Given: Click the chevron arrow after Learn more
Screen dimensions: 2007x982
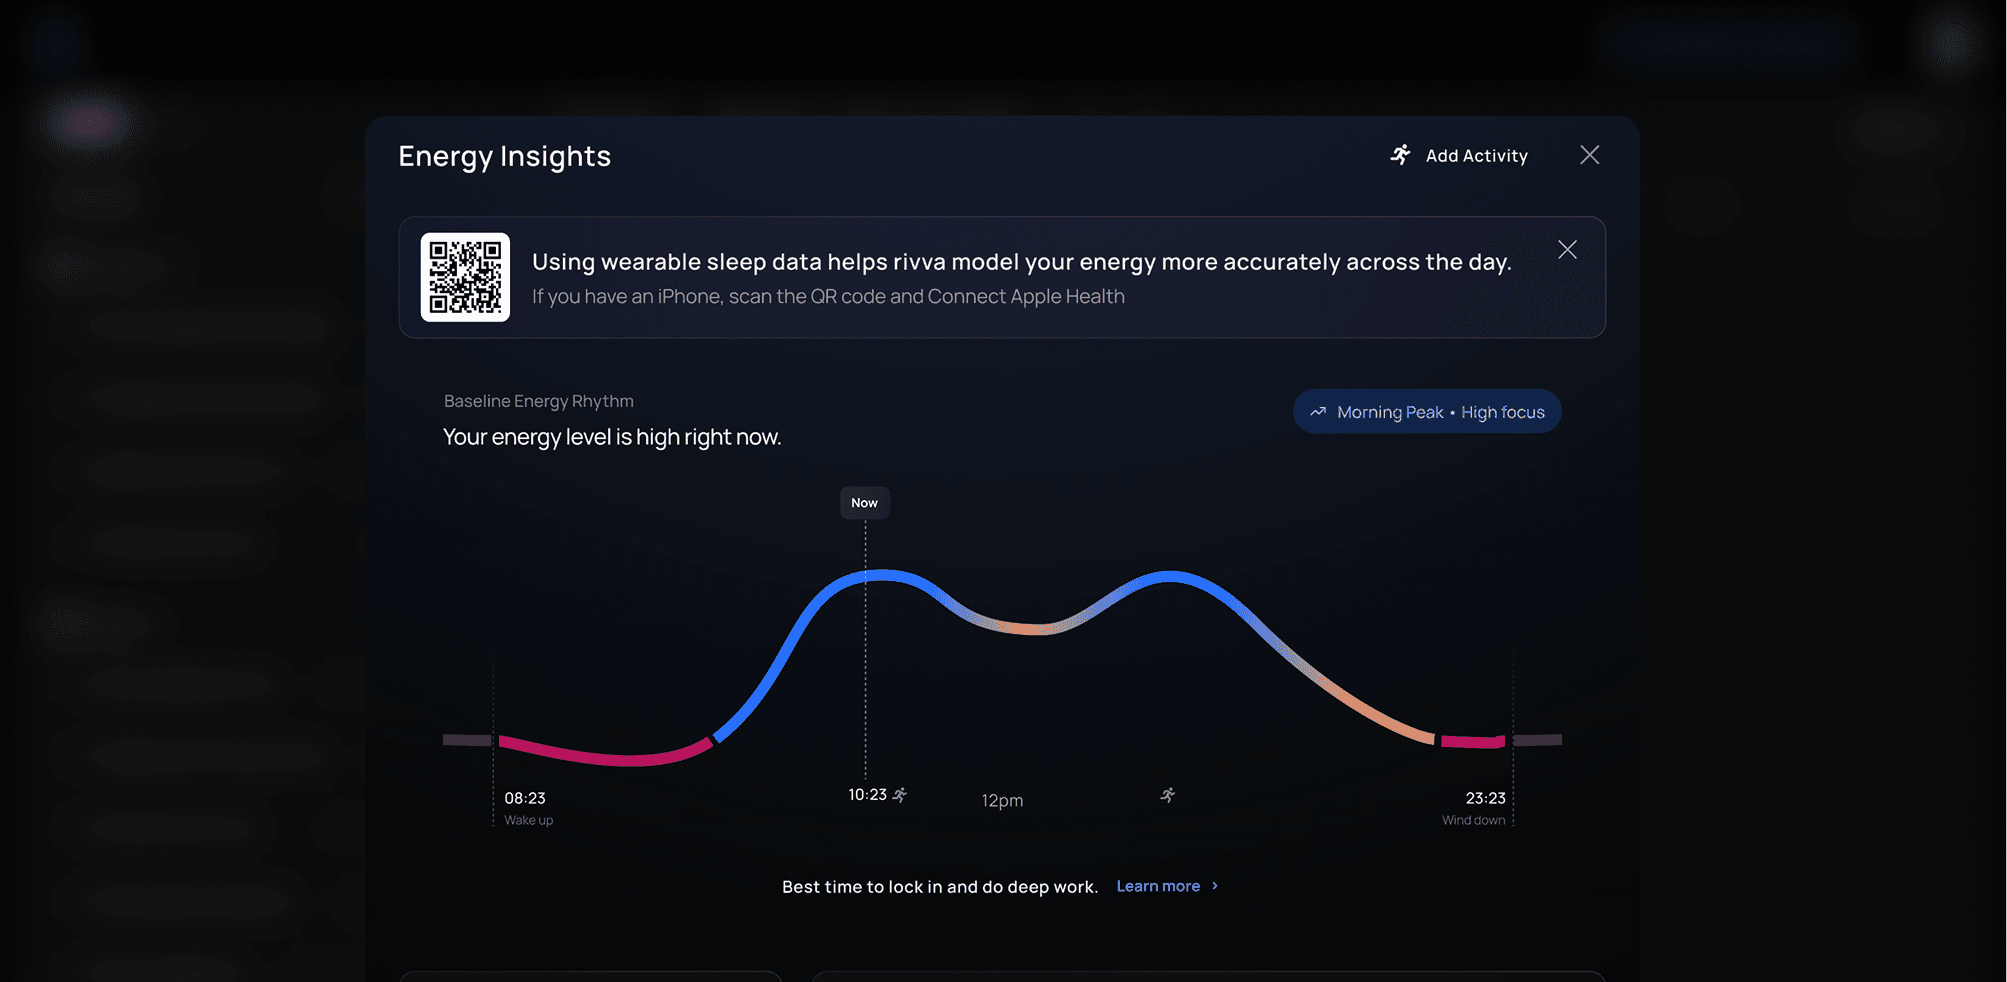Looking at the screenshot, I should tap(1214, 886).
